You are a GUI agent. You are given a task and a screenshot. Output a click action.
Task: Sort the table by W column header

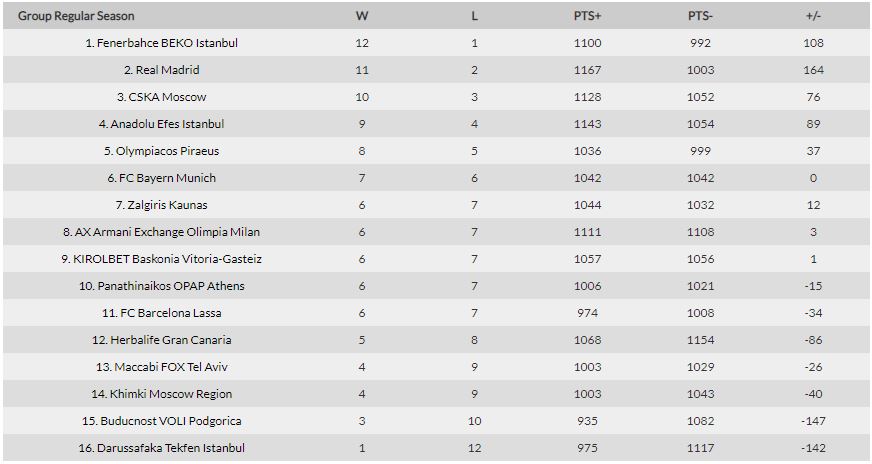362,16
